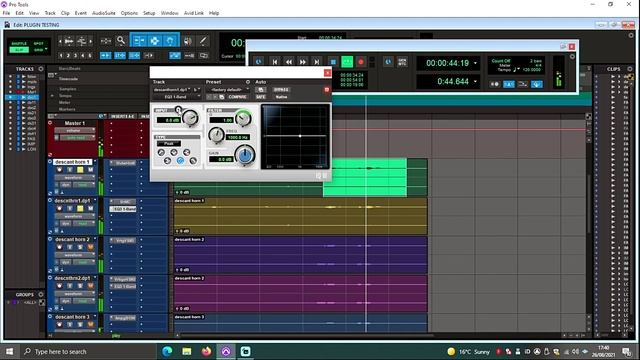Open the sub counter format dropdown 0:44.844
640x360 pixels.
pyautogui.click(x=475, y=82)
